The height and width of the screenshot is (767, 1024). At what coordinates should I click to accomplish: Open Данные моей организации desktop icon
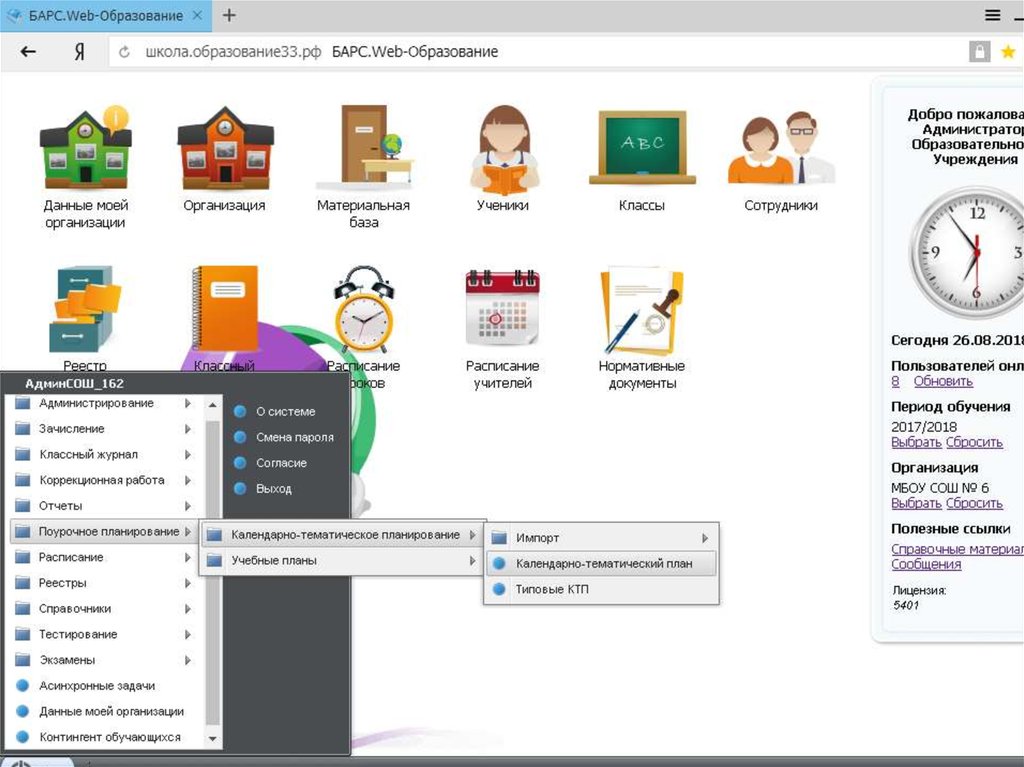(x=85, y=149)
